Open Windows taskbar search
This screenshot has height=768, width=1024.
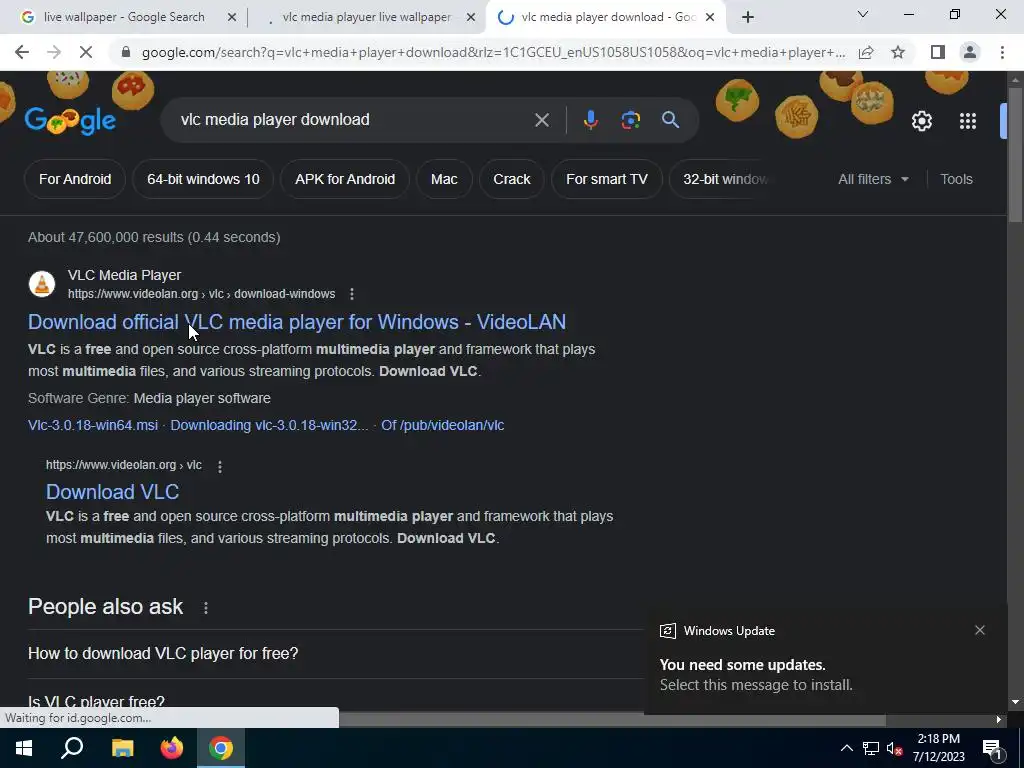72,748
